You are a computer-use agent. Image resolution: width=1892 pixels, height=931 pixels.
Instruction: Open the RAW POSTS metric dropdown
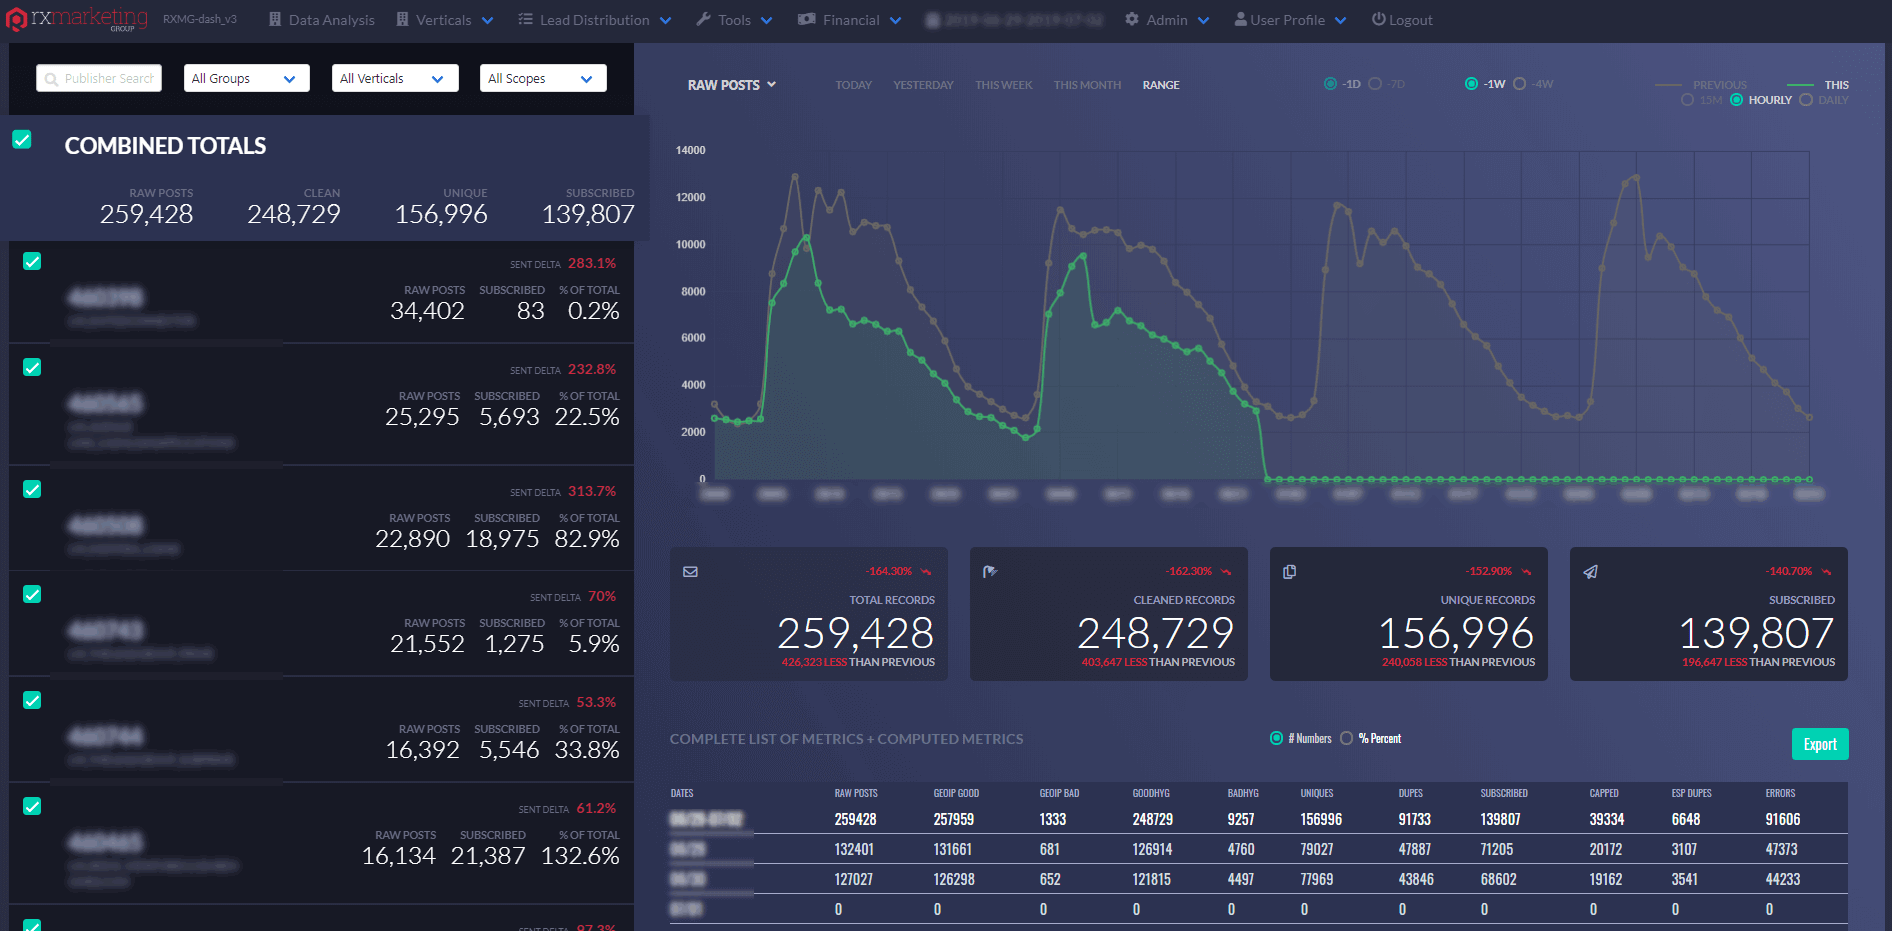(x=732, y=85)
